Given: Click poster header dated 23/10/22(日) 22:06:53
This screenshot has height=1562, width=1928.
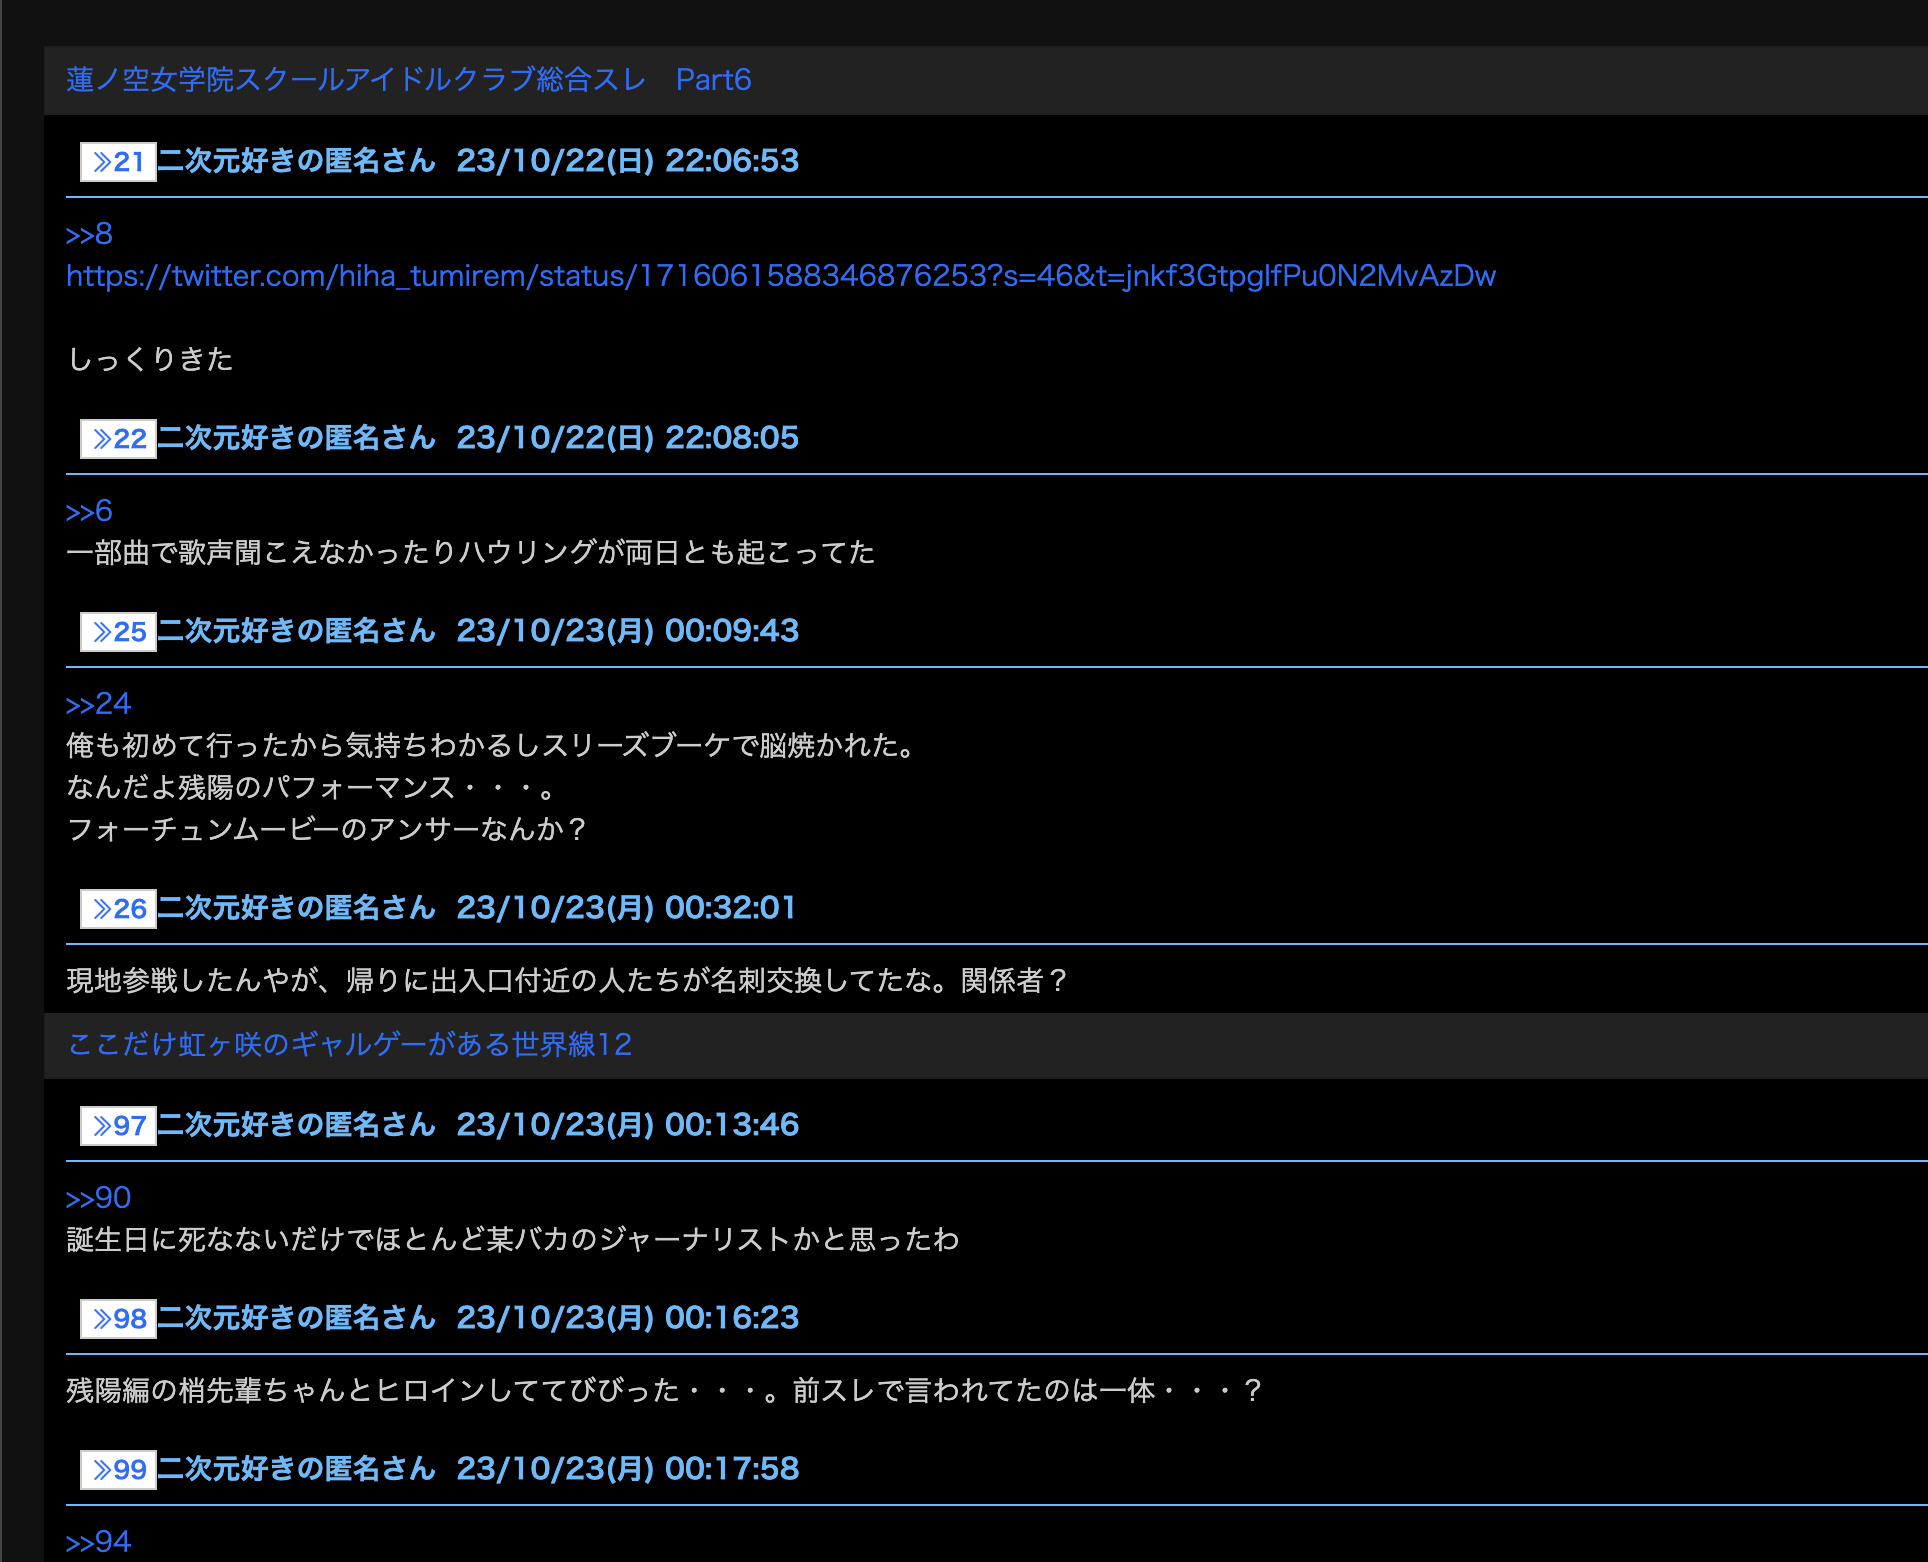Looking at the screenshot, I should click(478, 161).
